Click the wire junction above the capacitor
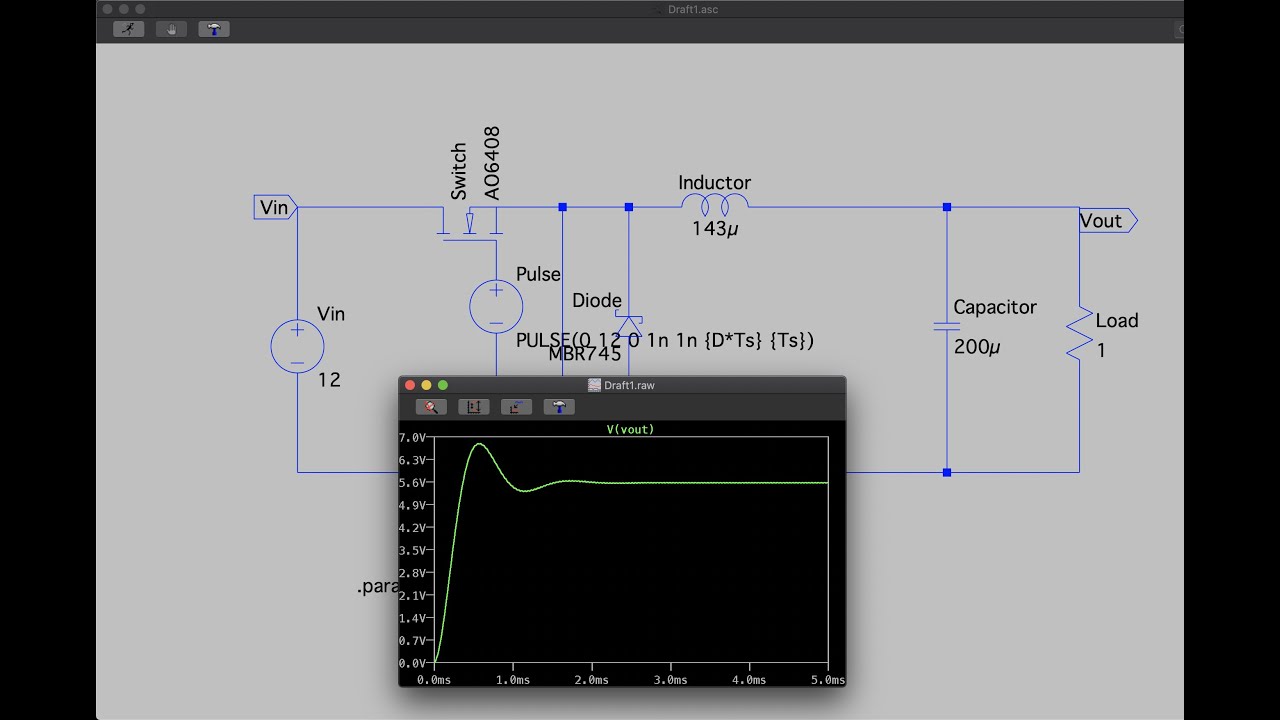This screenshot has width=1280, height=720. (x=947, y=207)
